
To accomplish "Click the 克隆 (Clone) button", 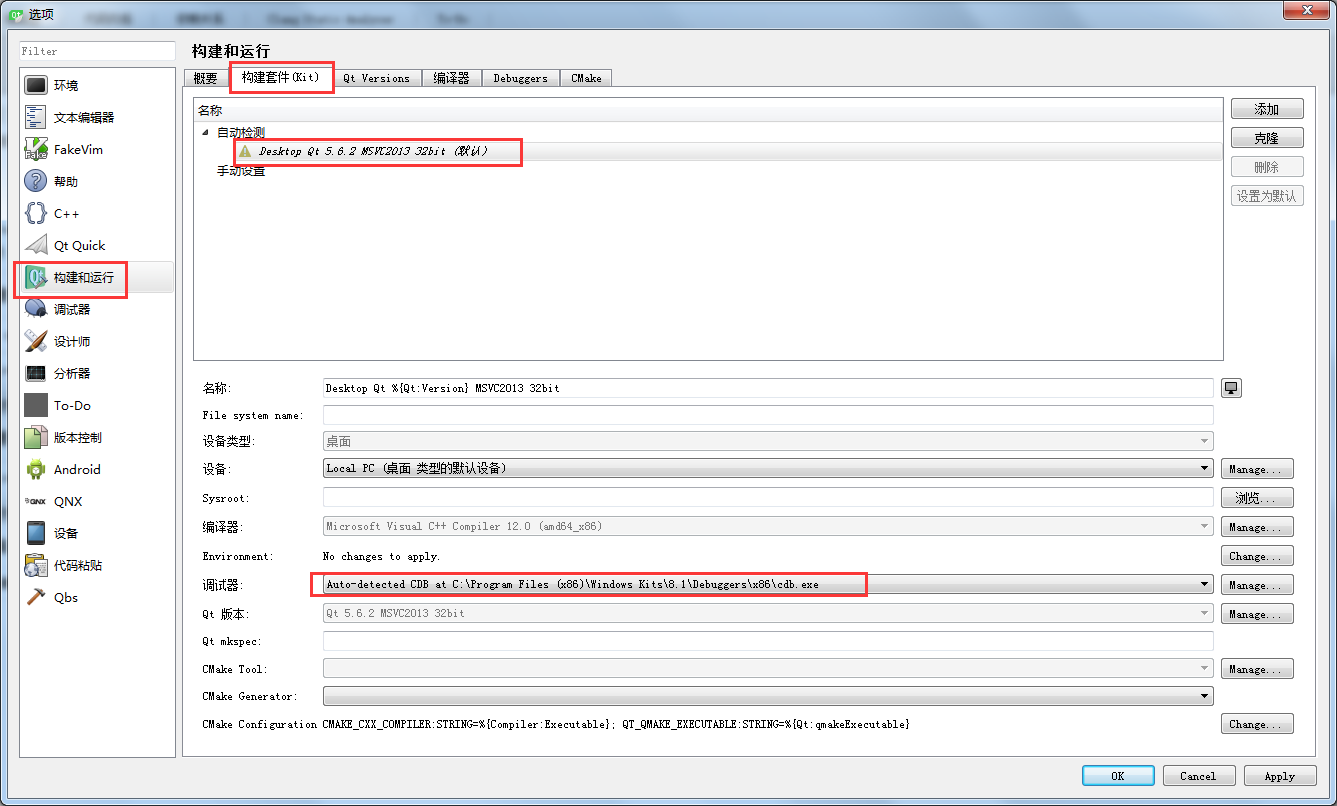I will (1266, 137).
